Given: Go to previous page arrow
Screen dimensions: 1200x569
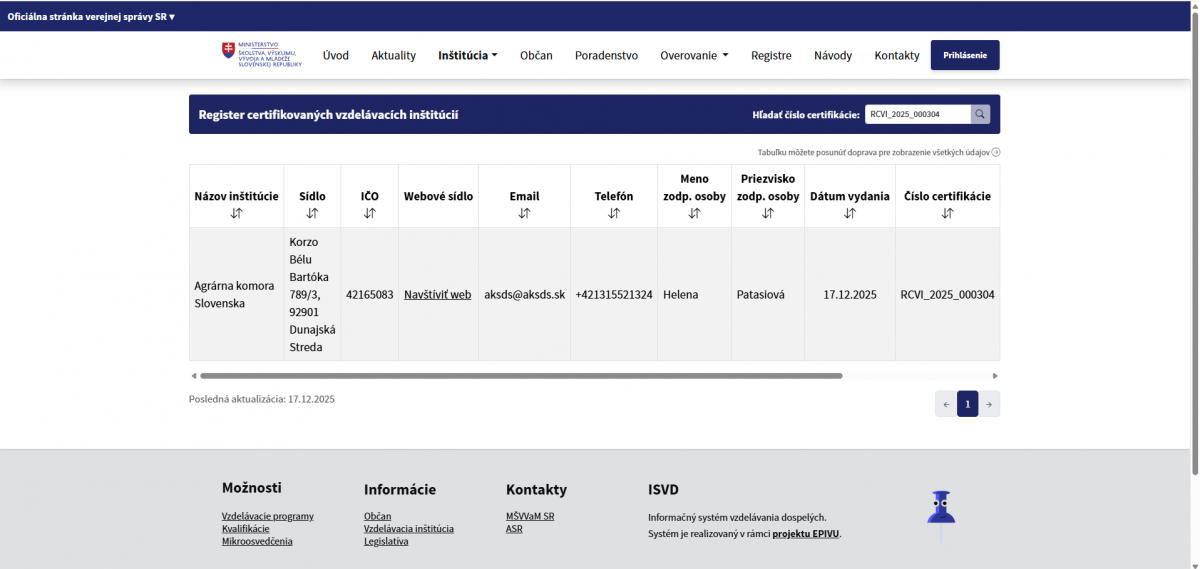Looking at the screenshot, I should 946,404.
